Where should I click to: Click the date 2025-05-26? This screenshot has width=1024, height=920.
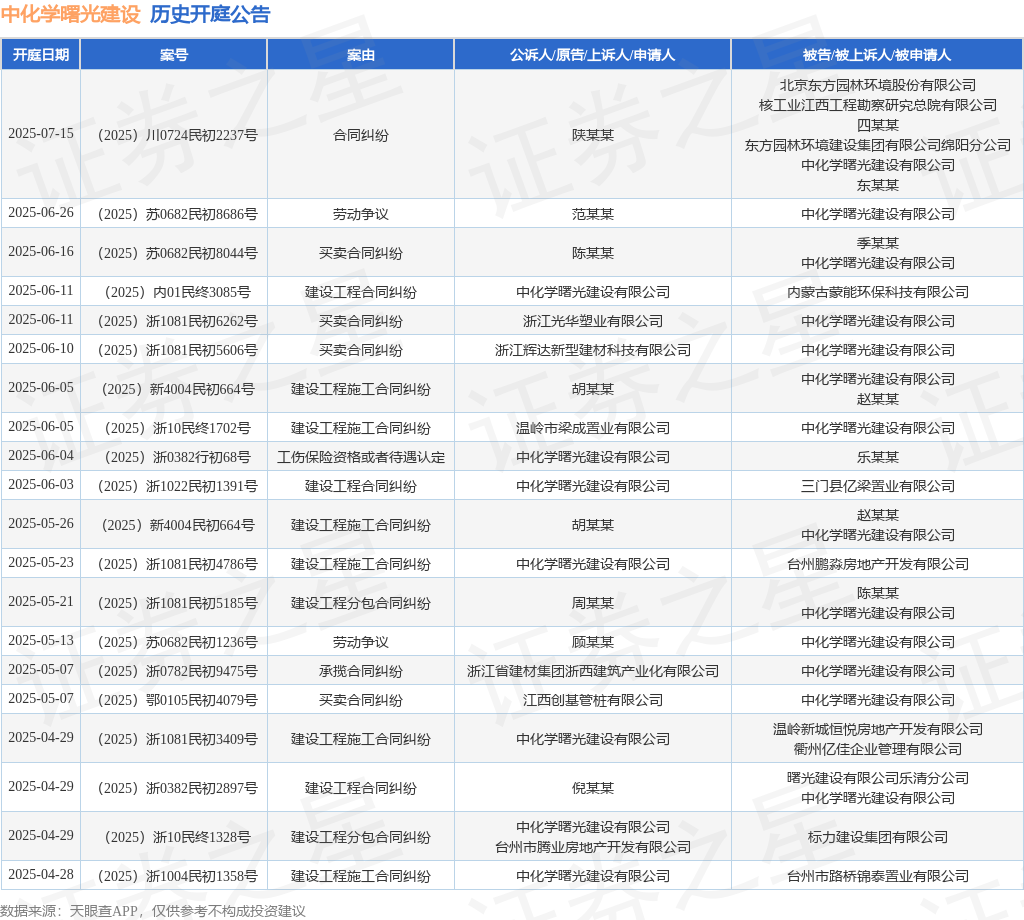pyautogui.click(x=40, y=524)
